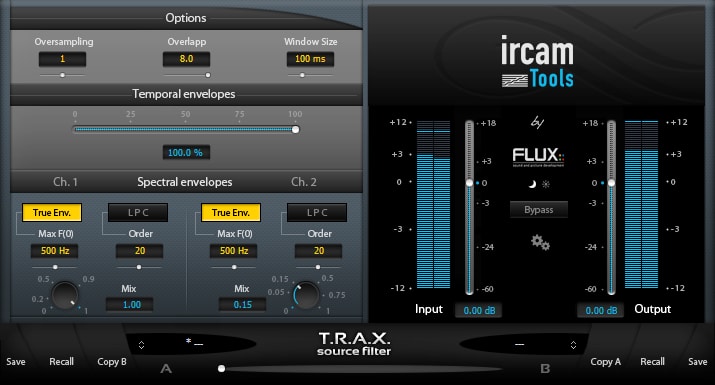The width and height of the screenshot is (715, 385).
Task: Click the FLUX logo
Action: 538,156
